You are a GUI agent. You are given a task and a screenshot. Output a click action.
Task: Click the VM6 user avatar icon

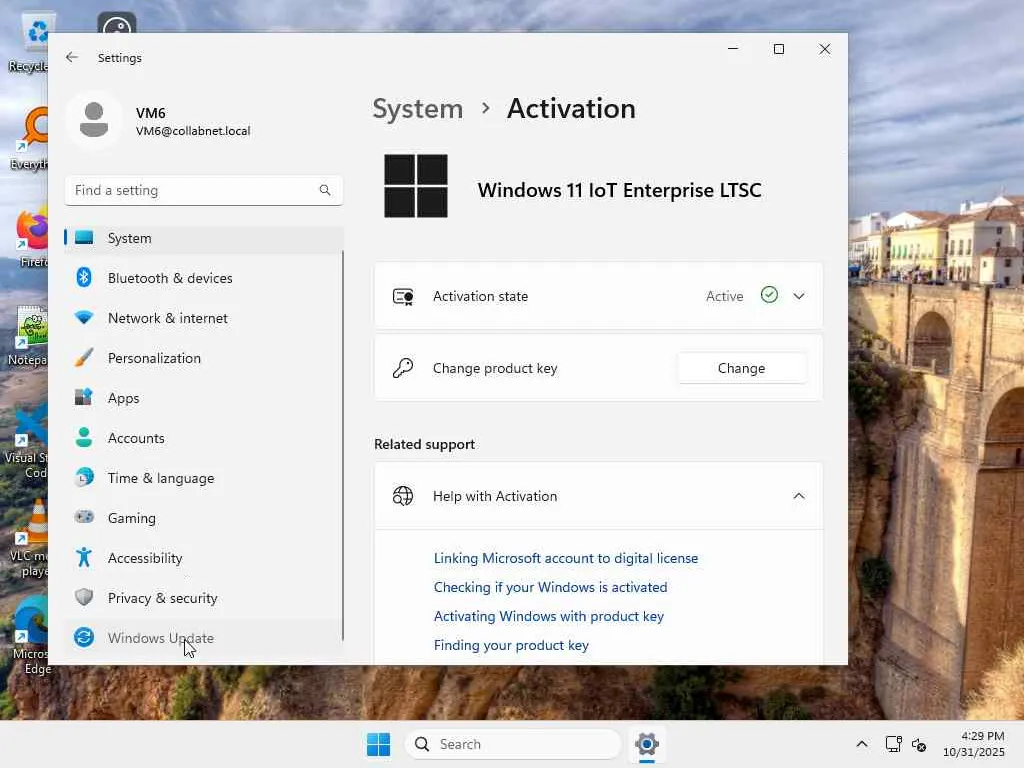point(94,120)
